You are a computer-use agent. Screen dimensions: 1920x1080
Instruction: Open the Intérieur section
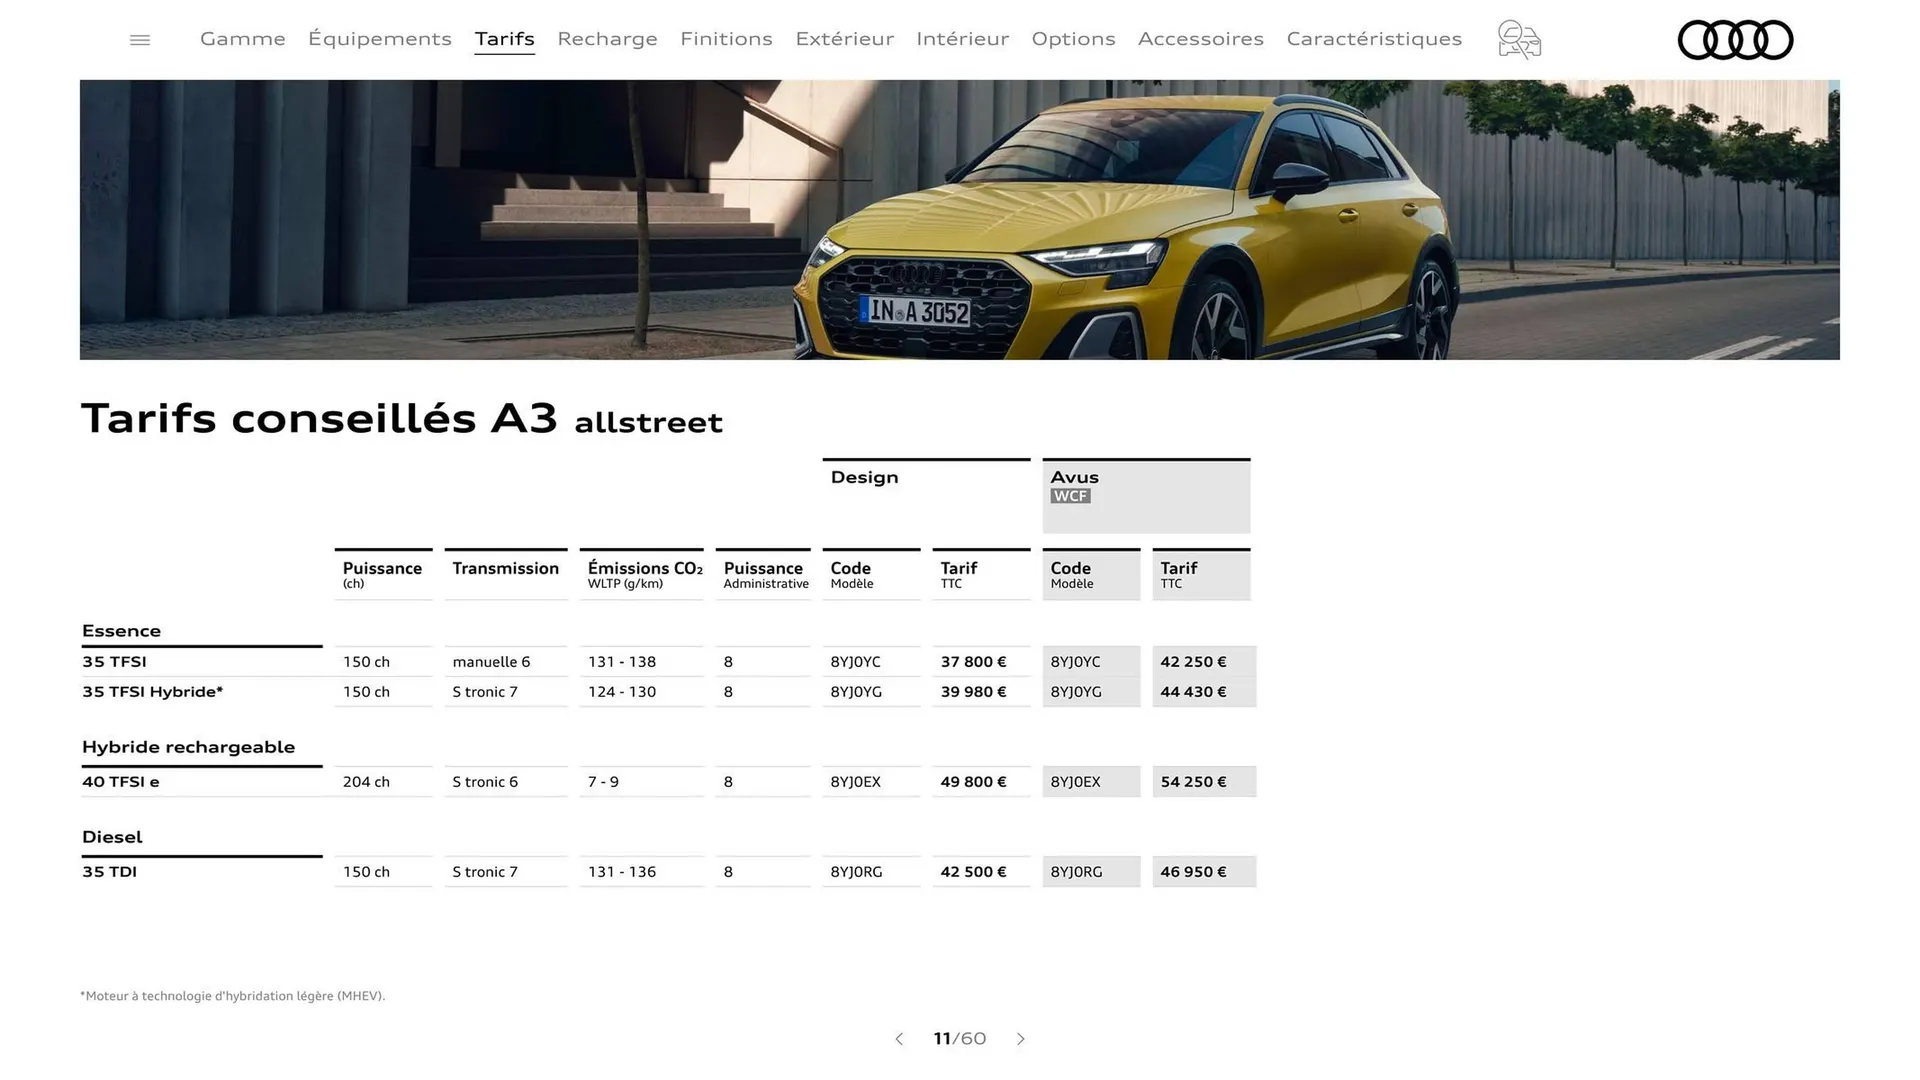tap(962, 38)
